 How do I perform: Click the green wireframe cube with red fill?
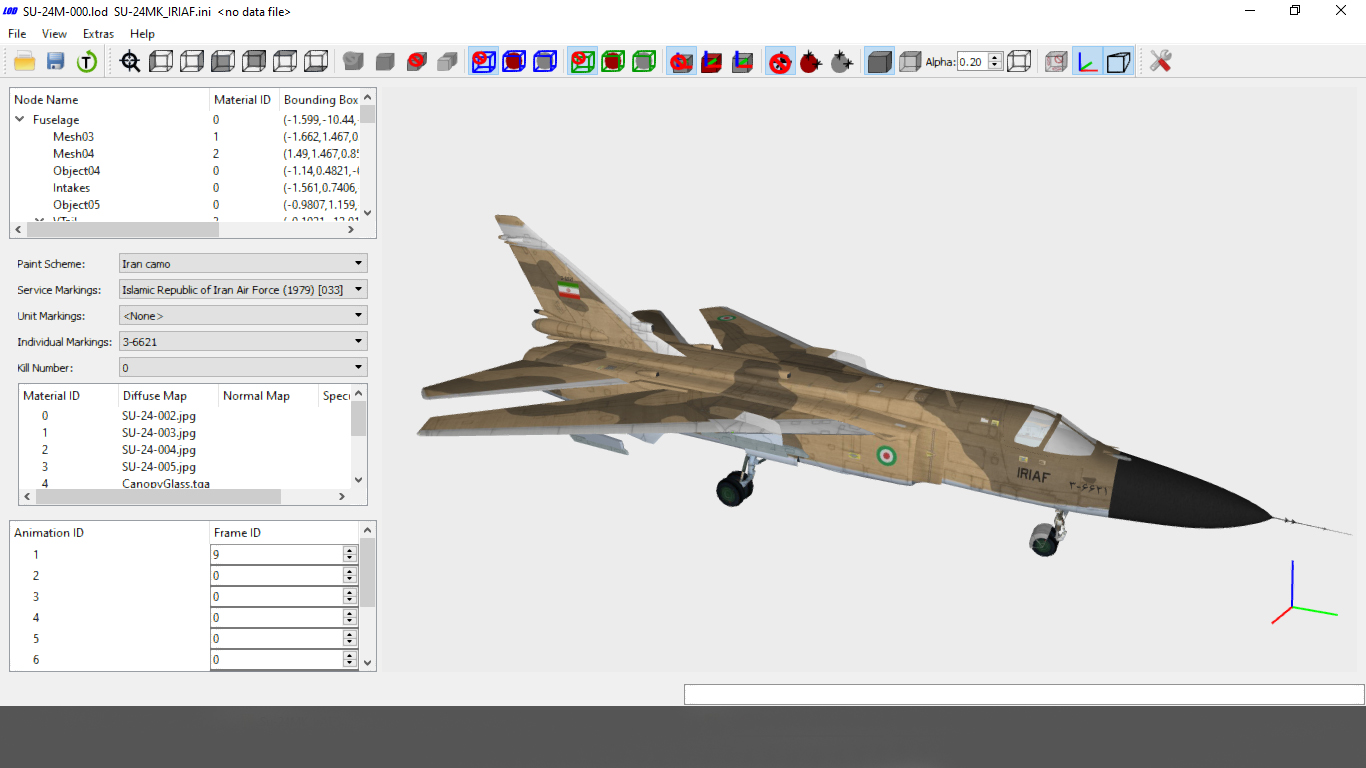[613, 61]
